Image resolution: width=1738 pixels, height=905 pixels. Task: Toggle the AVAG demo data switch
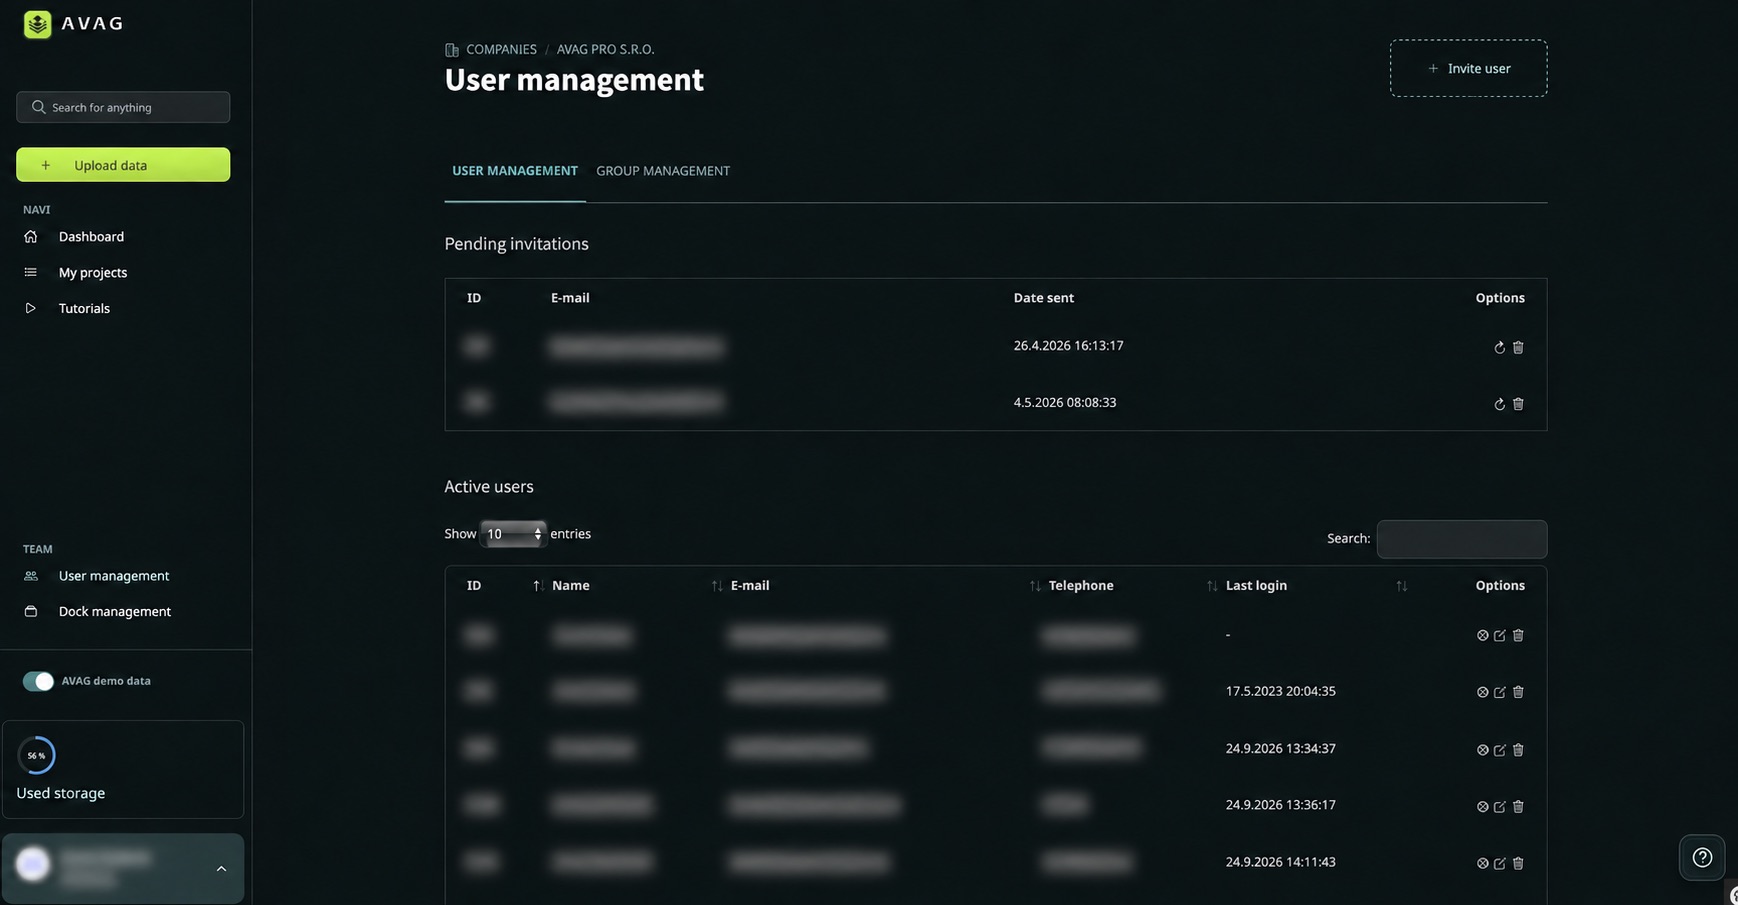38,681
